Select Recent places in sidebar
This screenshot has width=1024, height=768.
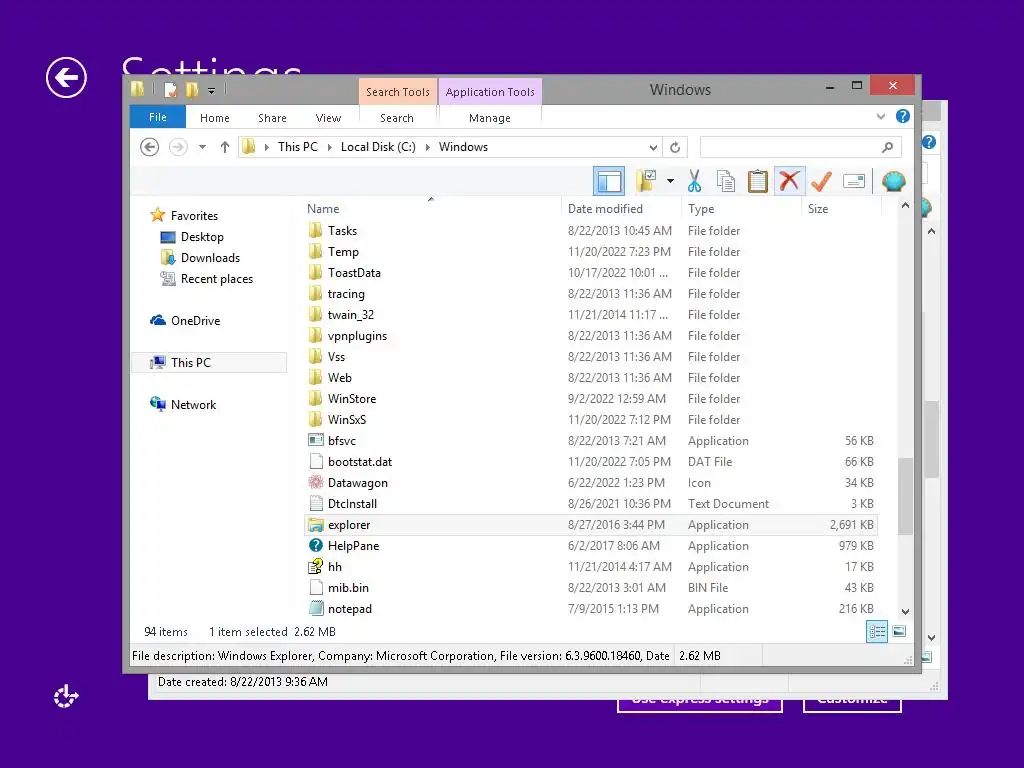pyautogui.click(x=216, y=279)
